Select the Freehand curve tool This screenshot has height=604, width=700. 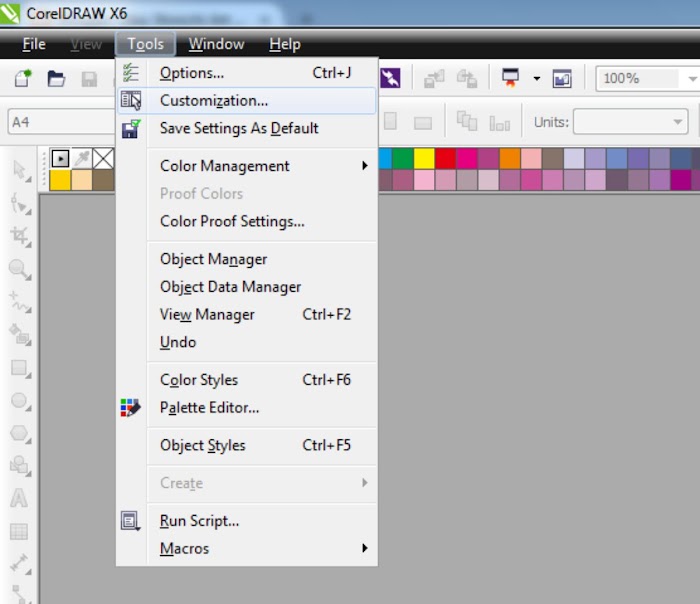(x=20, y=302)
